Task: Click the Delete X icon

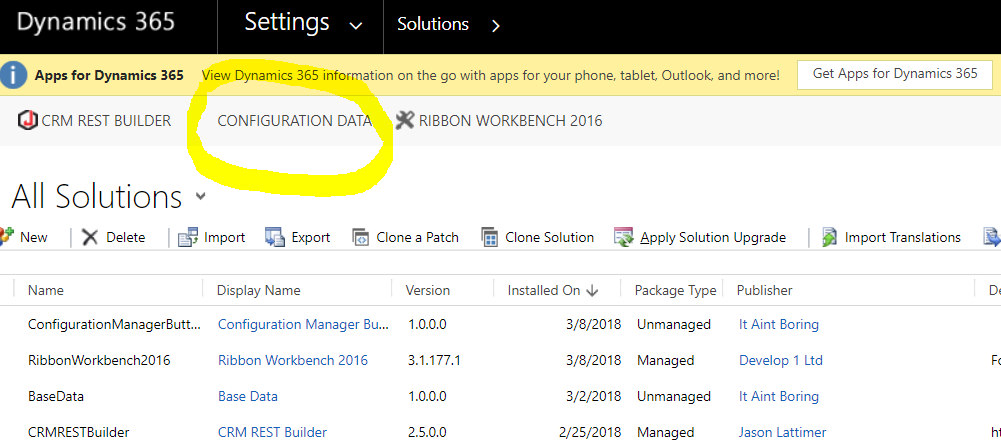Action: point(90,238)
